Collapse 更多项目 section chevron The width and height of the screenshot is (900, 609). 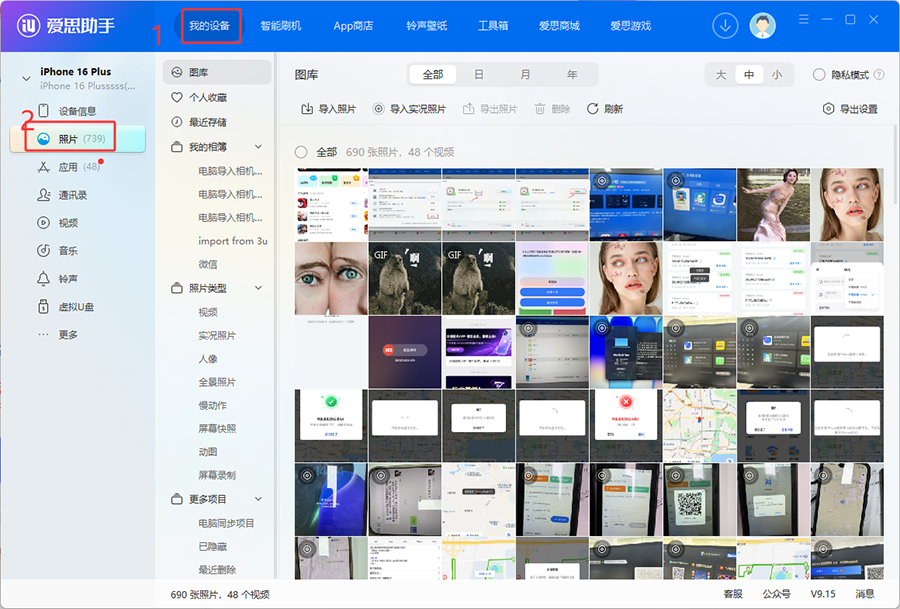tap(258, 499)
